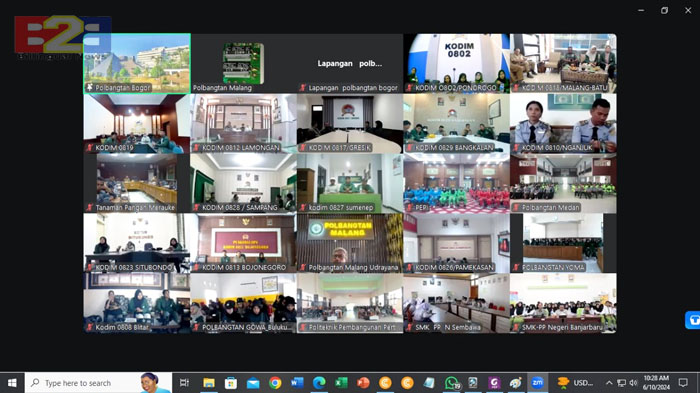
Task: Open Microsoft Word from the taskbar
Action: [297, 383]
